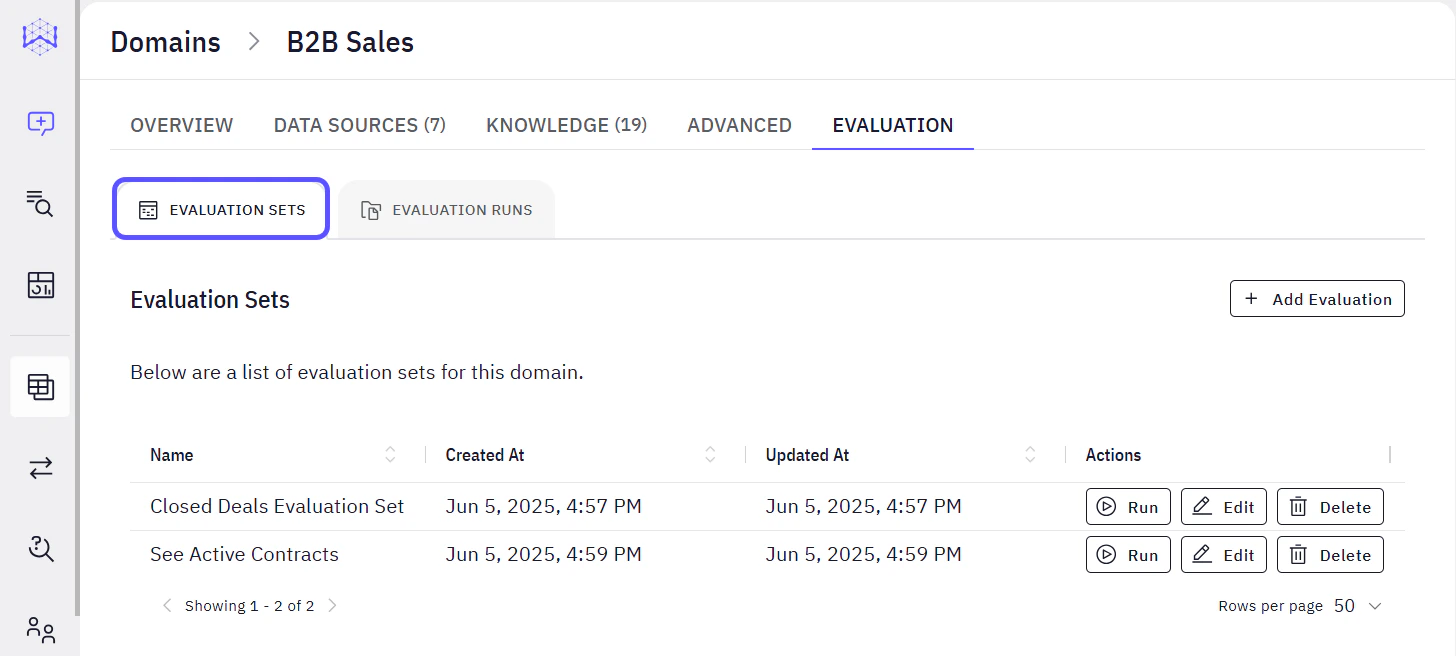Sort the Name column

tap(390, 454)
